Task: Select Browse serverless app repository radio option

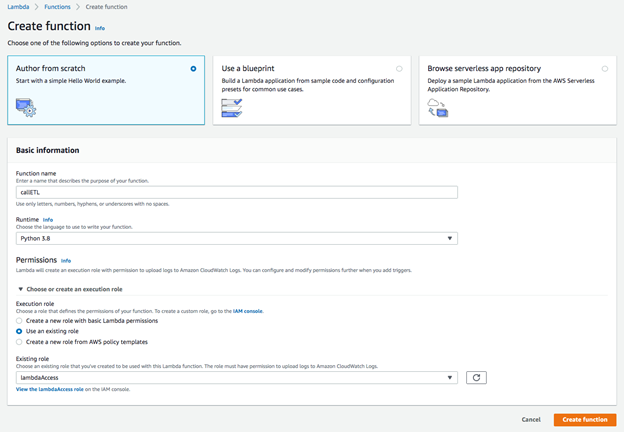Action: click(605, 69)
